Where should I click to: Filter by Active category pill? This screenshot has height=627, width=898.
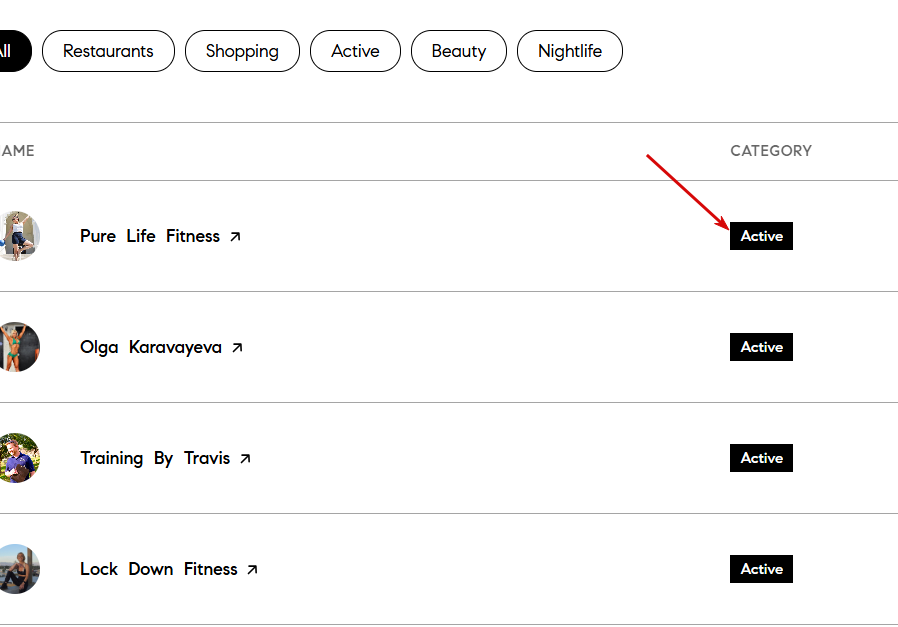click(x=355, y=51)
